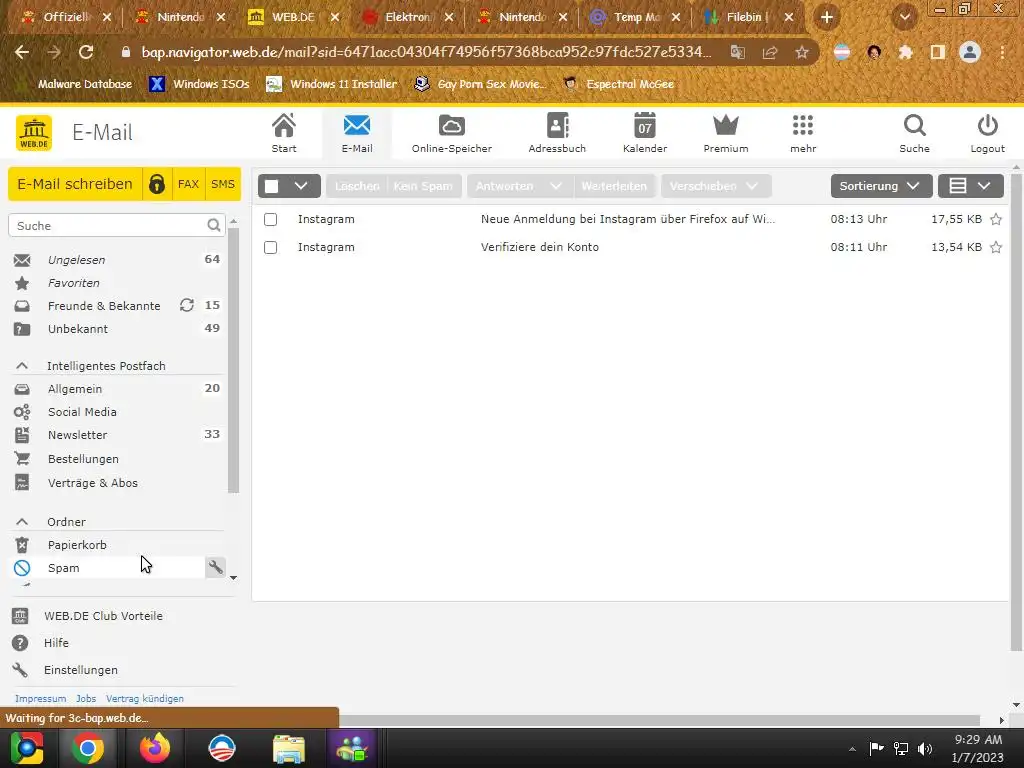Star the Neue Anmeldung Instagram email
This screenshot has height=768, width=1024.
click(995, 219)
